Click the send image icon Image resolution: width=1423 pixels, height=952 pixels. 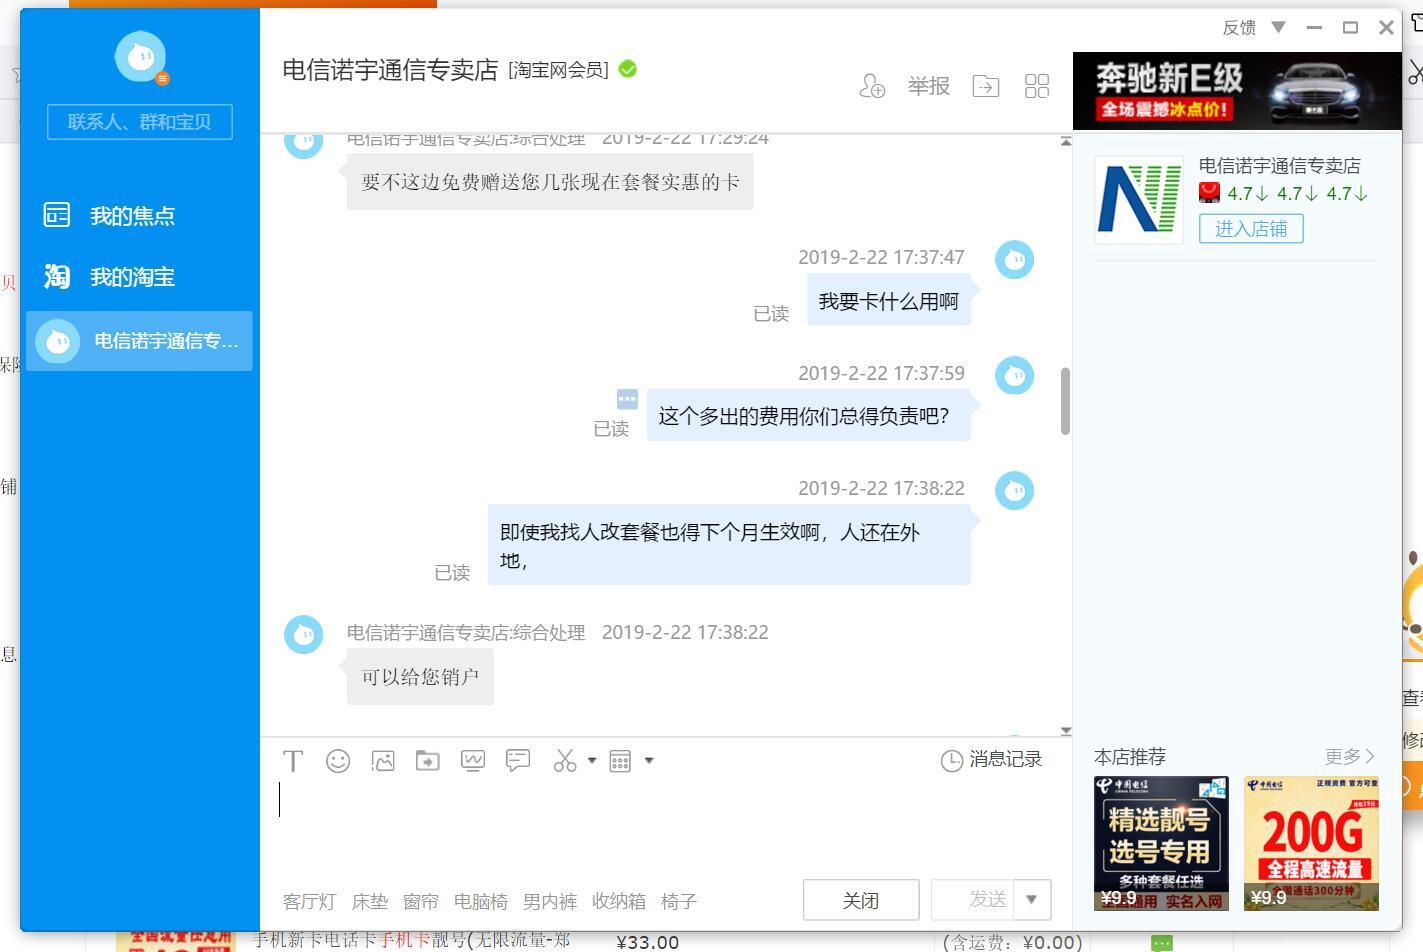(383, 761)
